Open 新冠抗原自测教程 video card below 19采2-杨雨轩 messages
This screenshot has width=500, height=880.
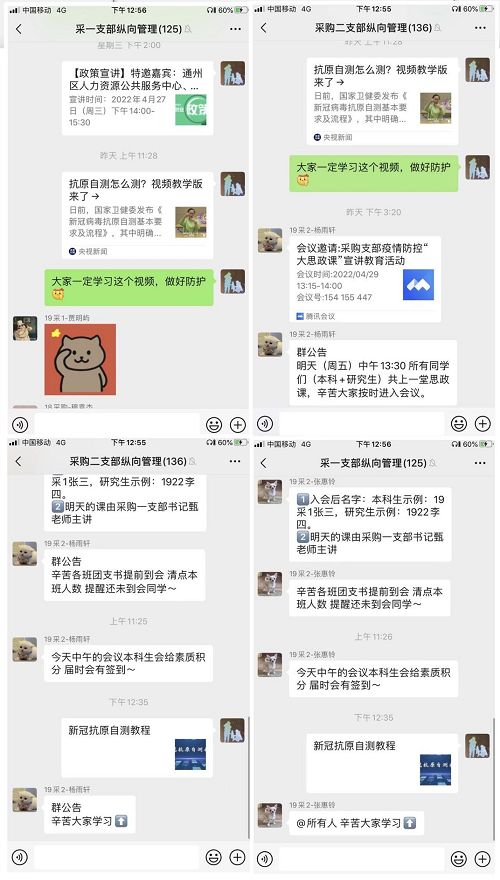pos(137,748)
